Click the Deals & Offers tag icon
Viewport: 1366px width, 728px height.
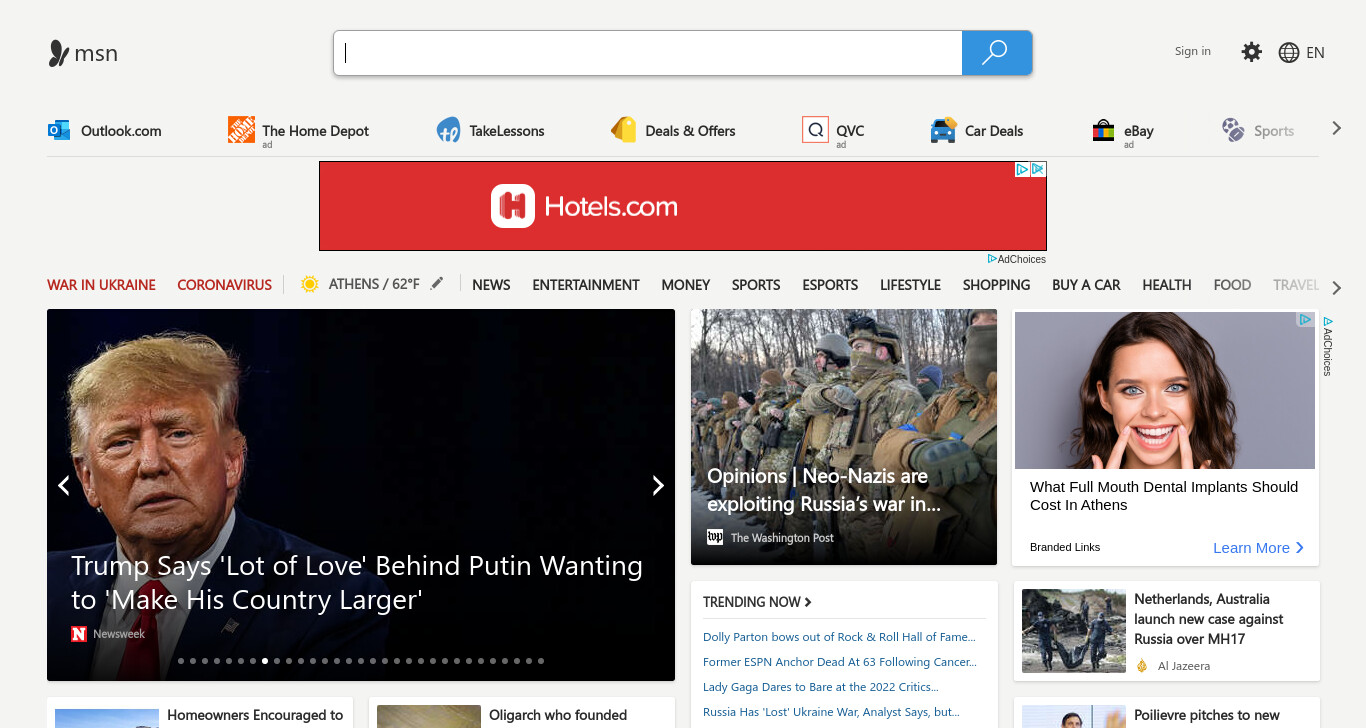click(x=624, y=130)
